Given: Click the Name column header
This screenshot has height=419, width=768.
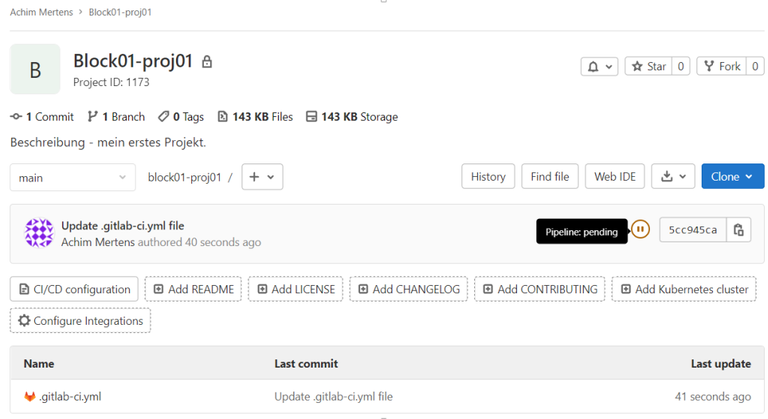Looking at the screenshot, I should [x=39, y=364].
